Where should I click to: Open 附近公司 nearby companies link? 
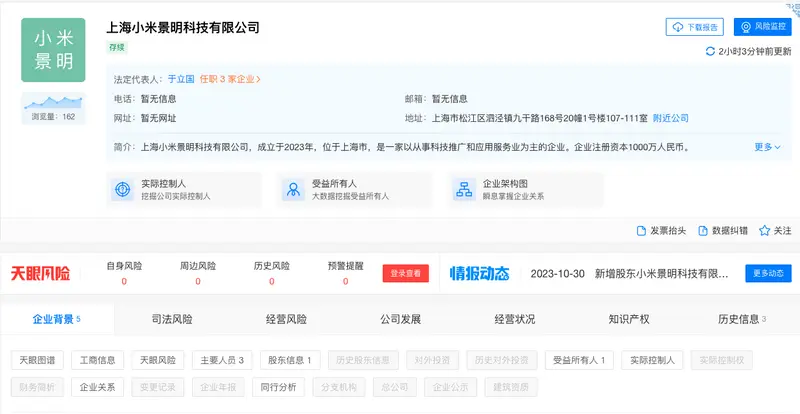coord(670,118)
